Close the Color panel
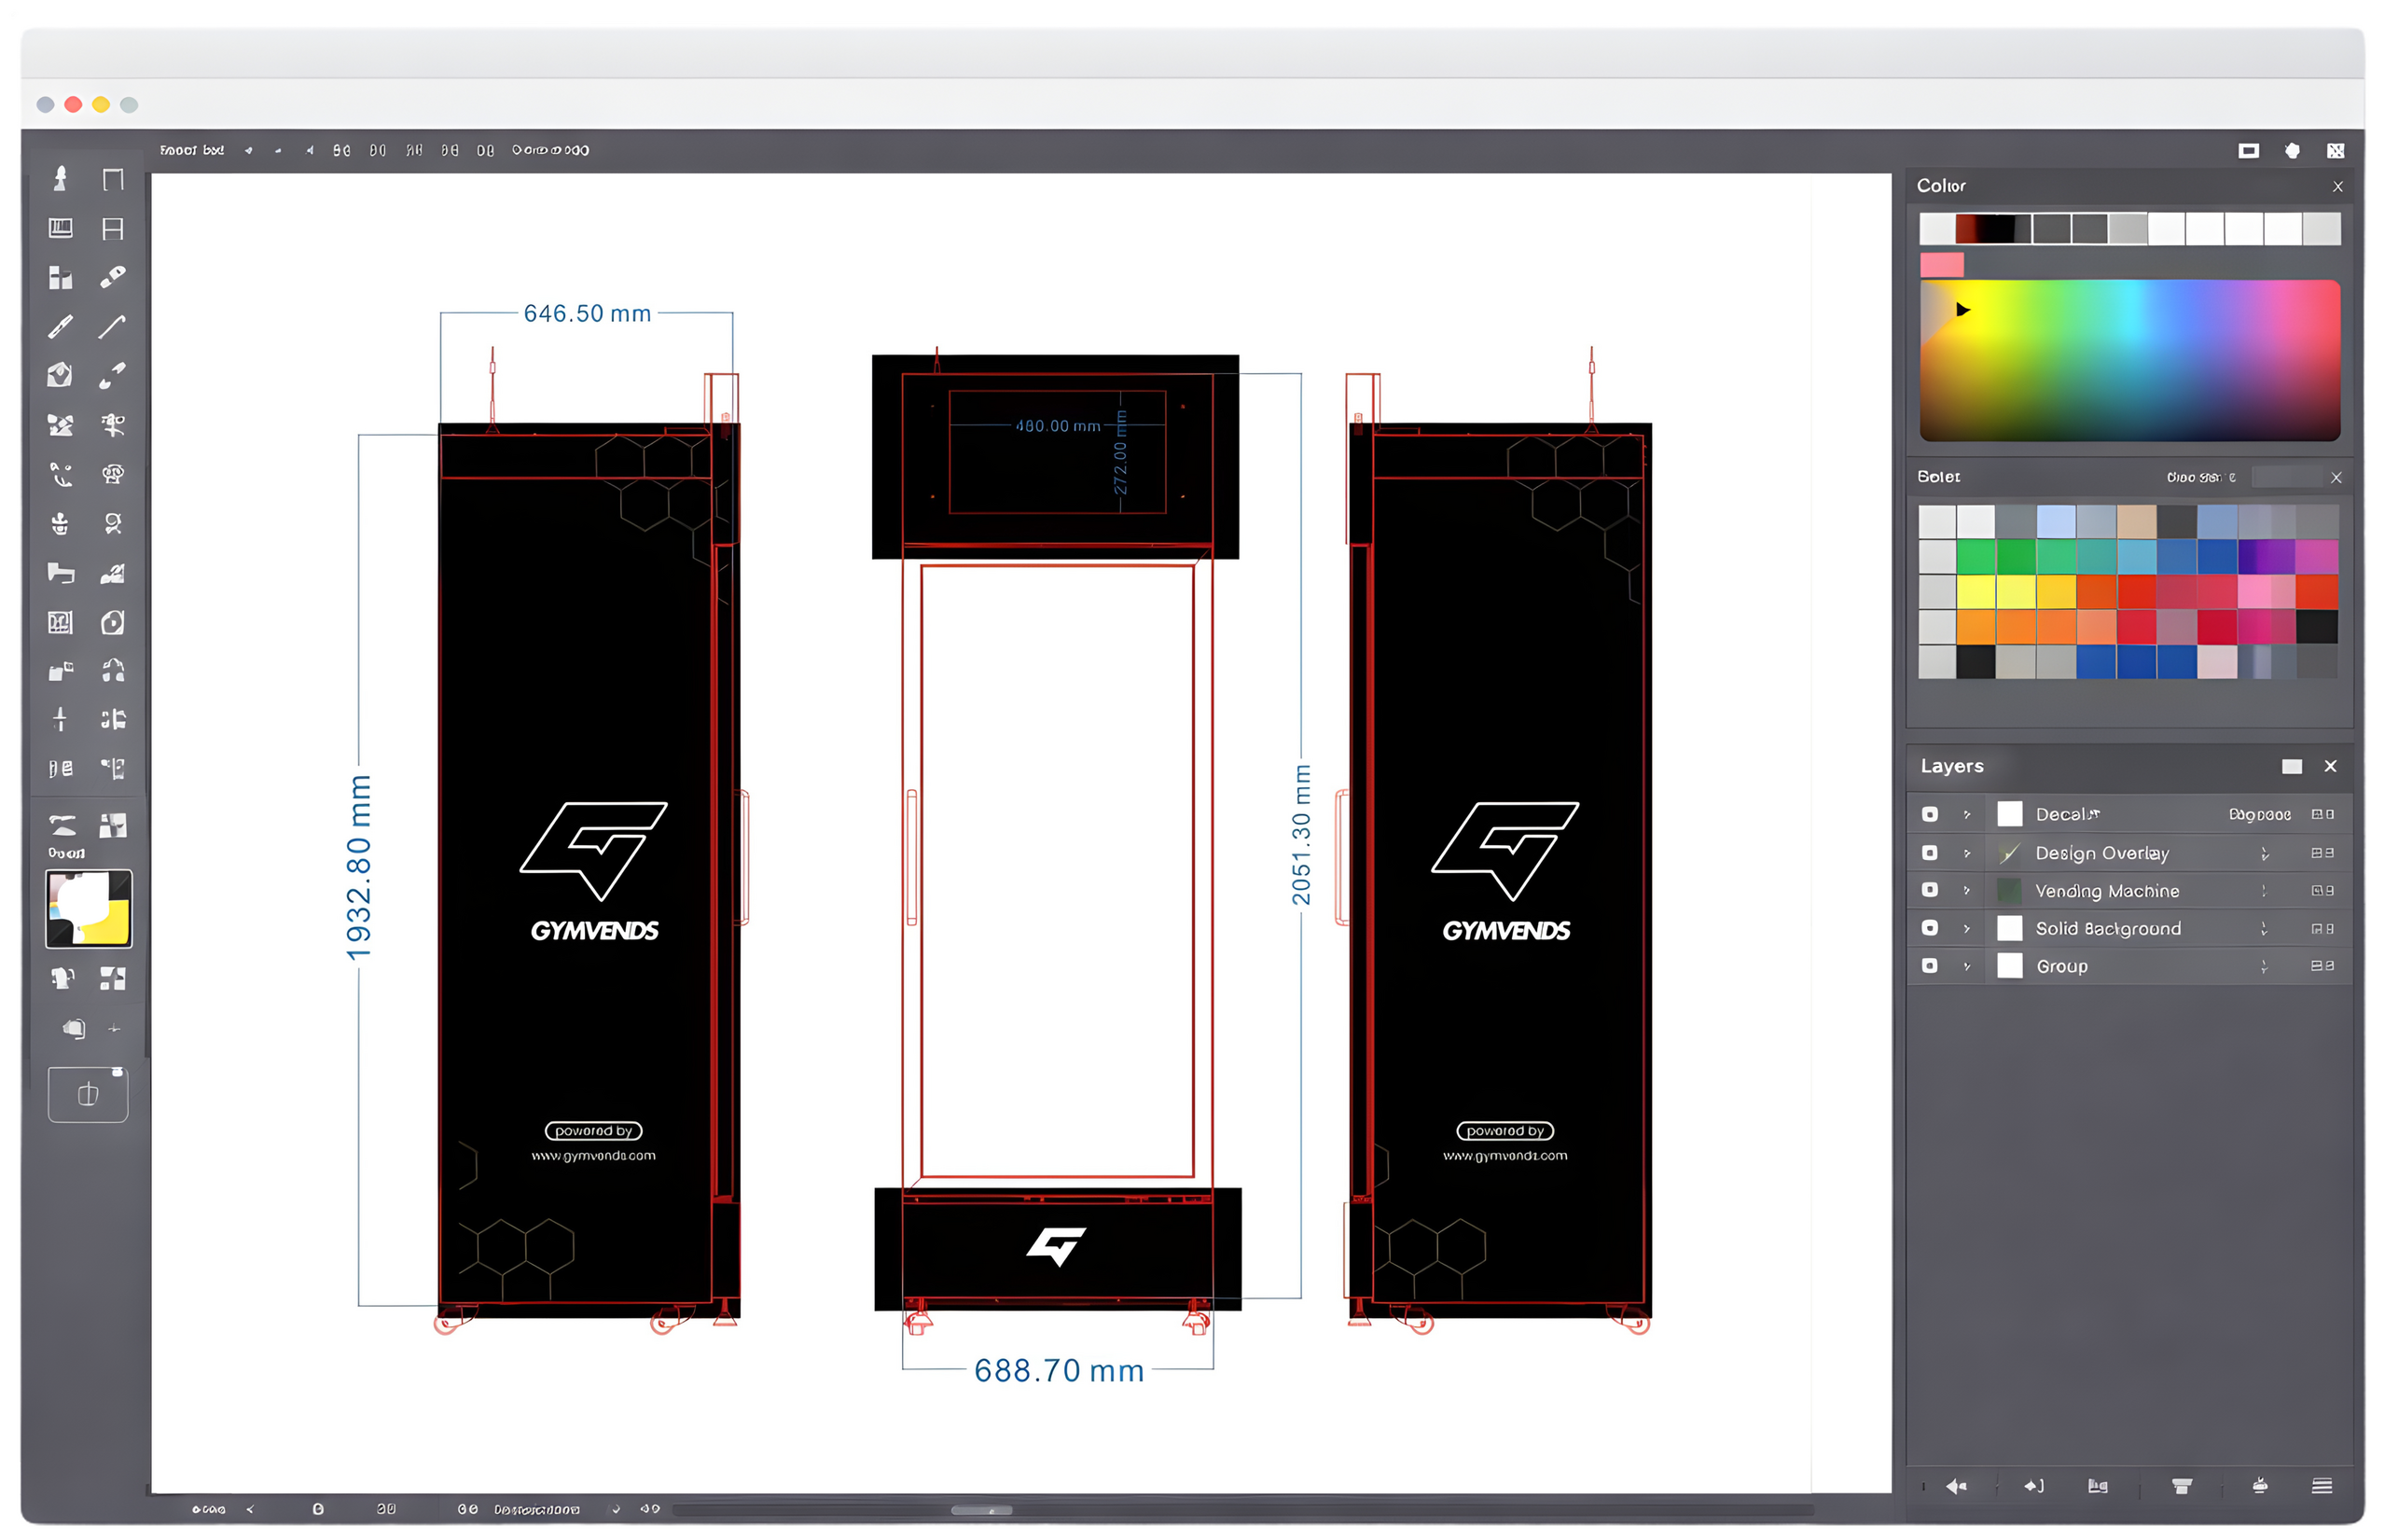 click(x=2338, y=187)
